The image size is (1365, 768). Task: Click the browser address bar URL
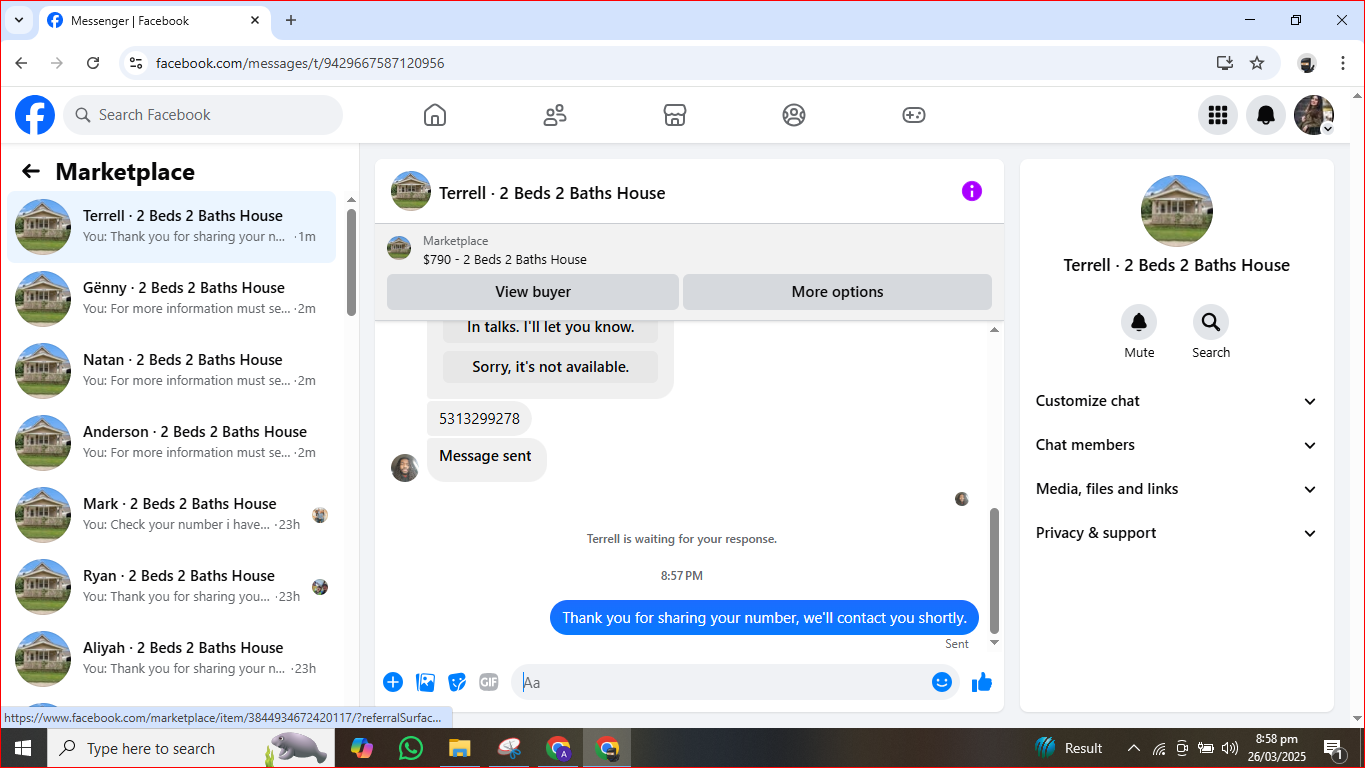pos(300,63)
